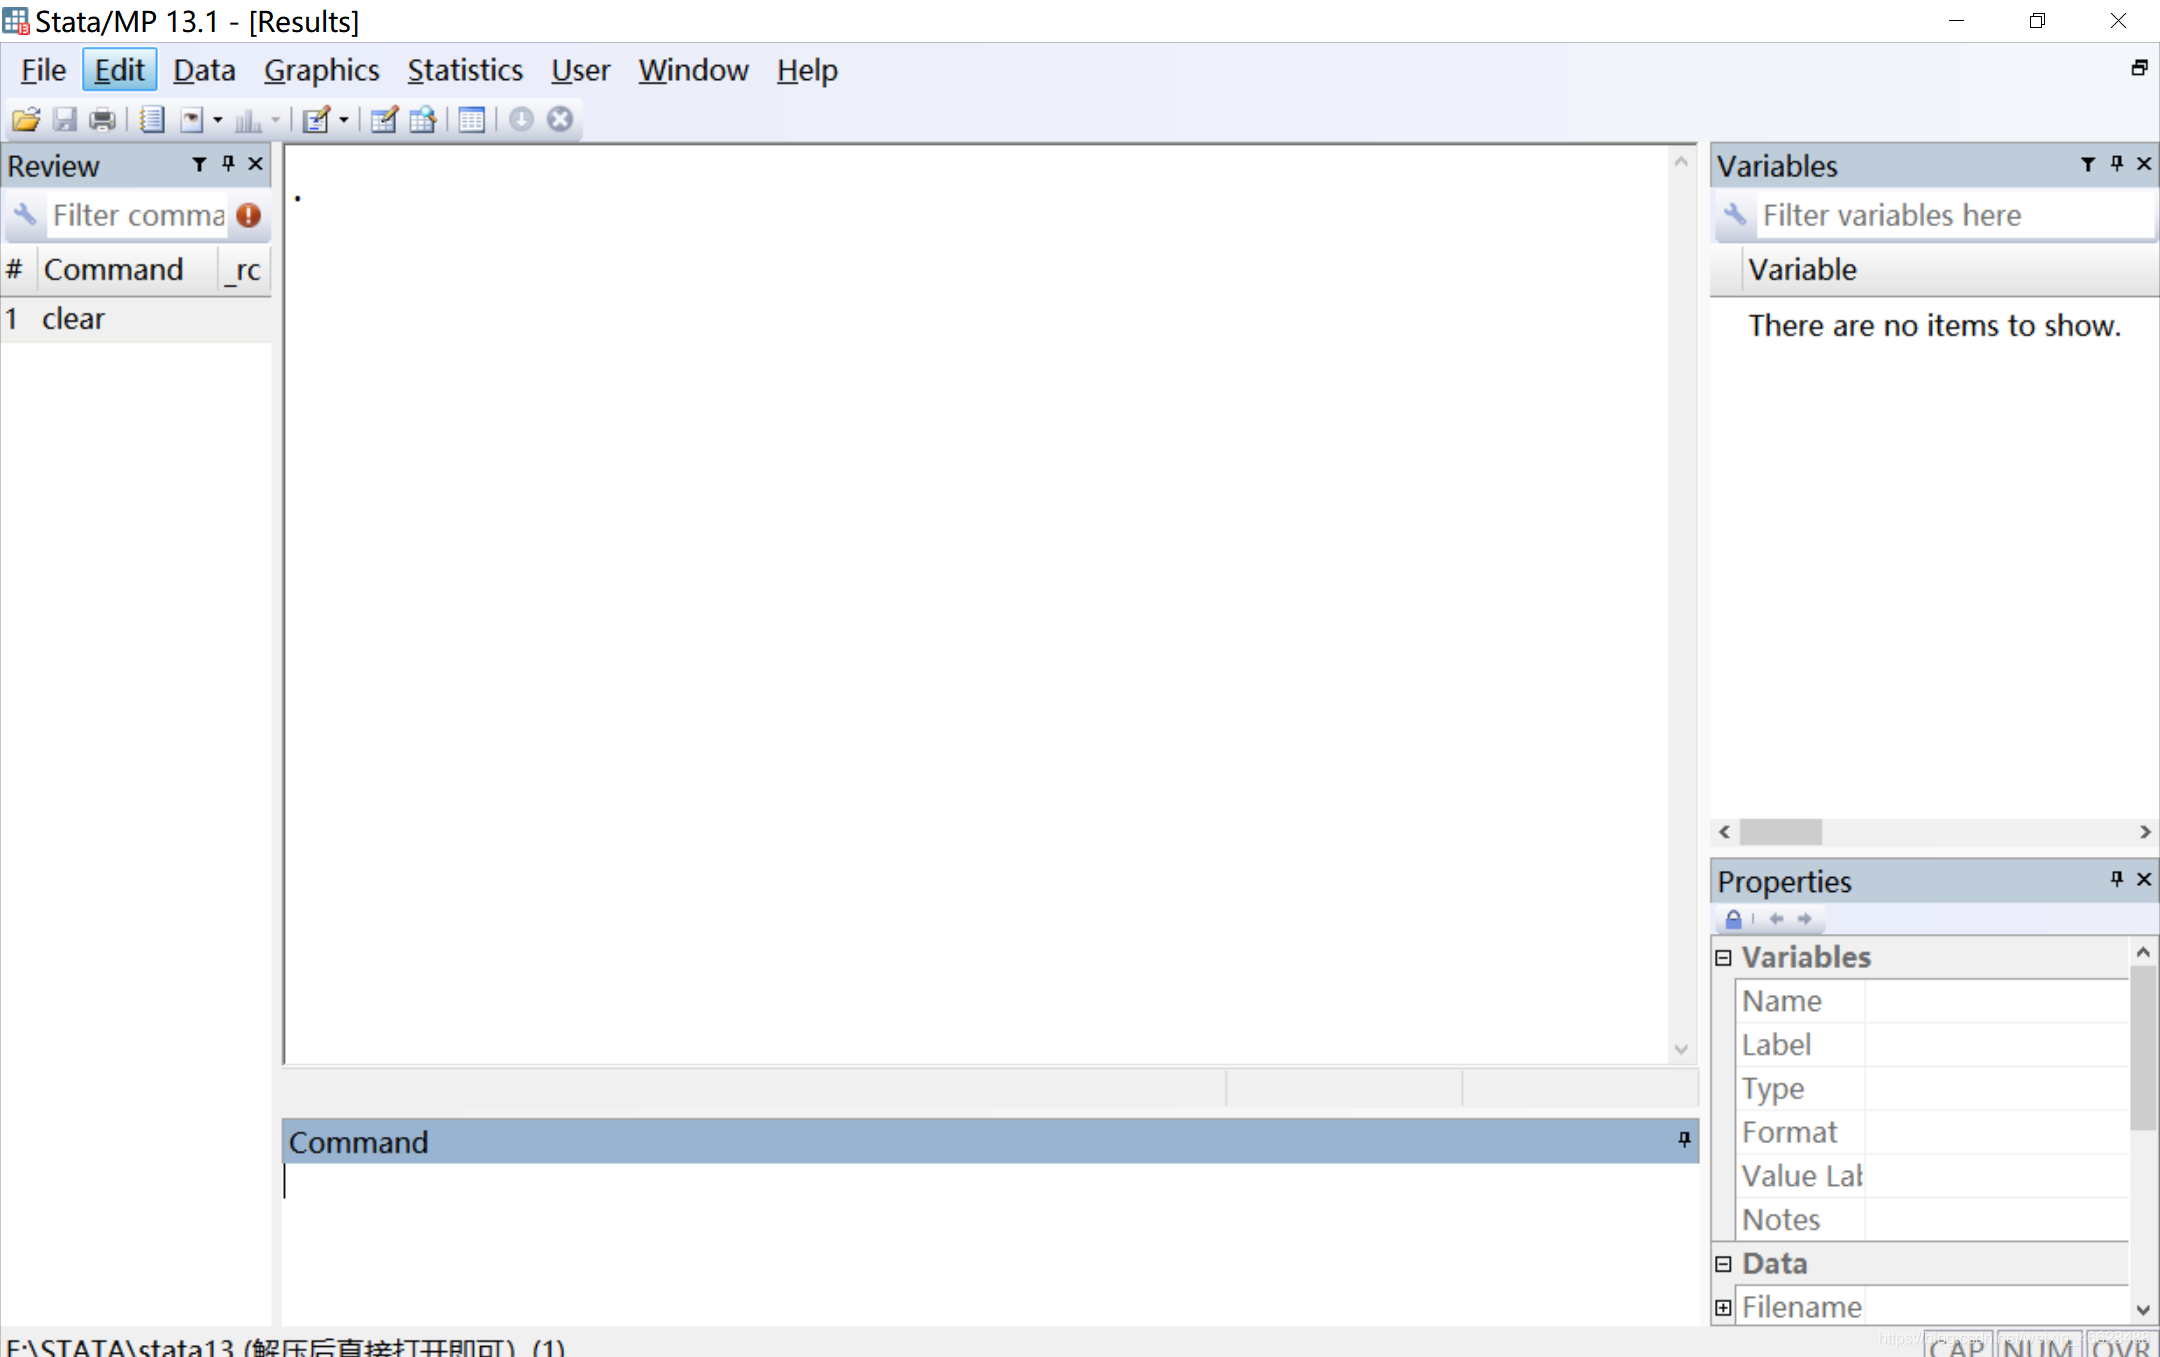
Task: Select the 'clear' command in Review
Action: pos(73,319)
